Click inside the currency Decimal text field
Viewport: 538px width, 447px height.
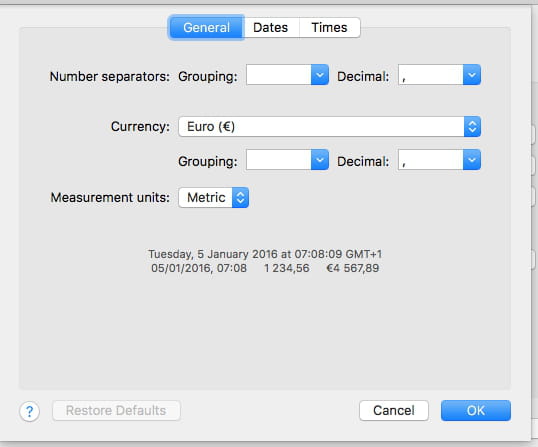431,160
